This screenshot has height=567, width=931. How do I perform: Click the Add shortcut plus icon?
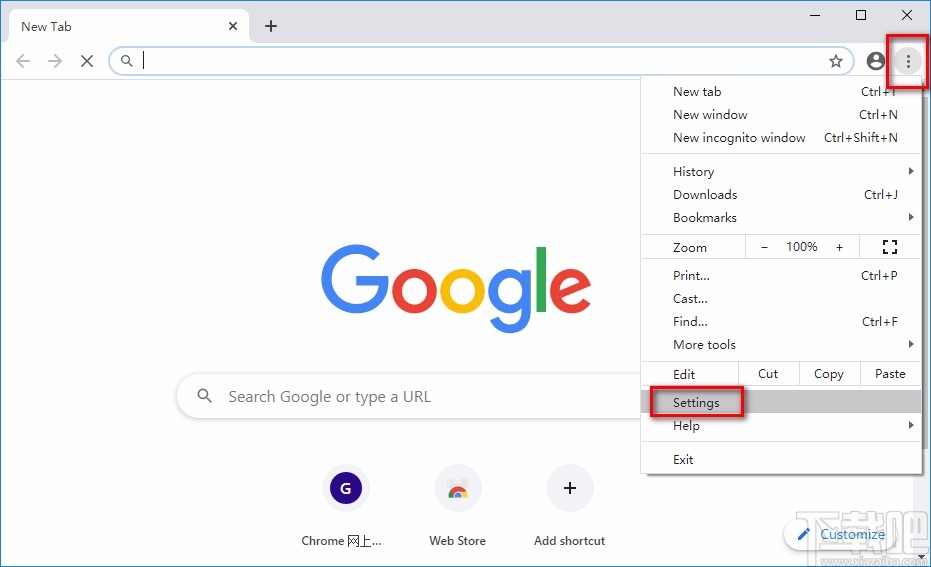[x=569, y=488]
